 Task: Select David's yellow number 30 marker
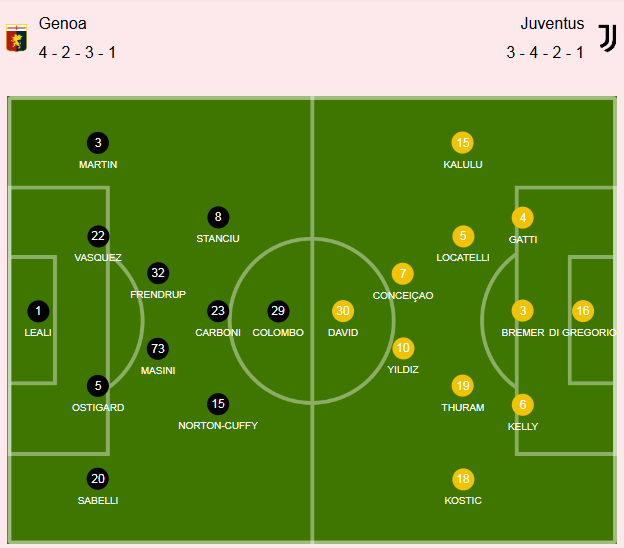tap(343, 311)
